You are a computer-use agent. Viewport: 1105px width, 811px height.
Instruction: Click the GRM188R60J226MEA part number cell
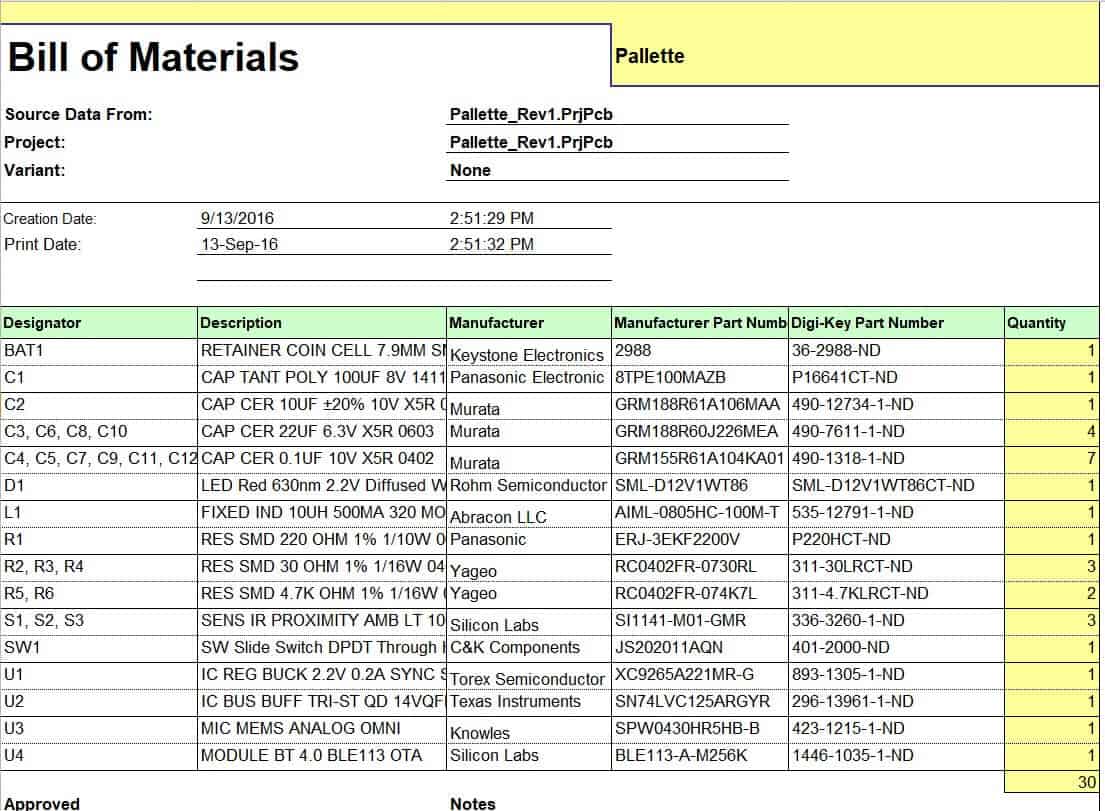pyautogui.click(x=700, y=432)
